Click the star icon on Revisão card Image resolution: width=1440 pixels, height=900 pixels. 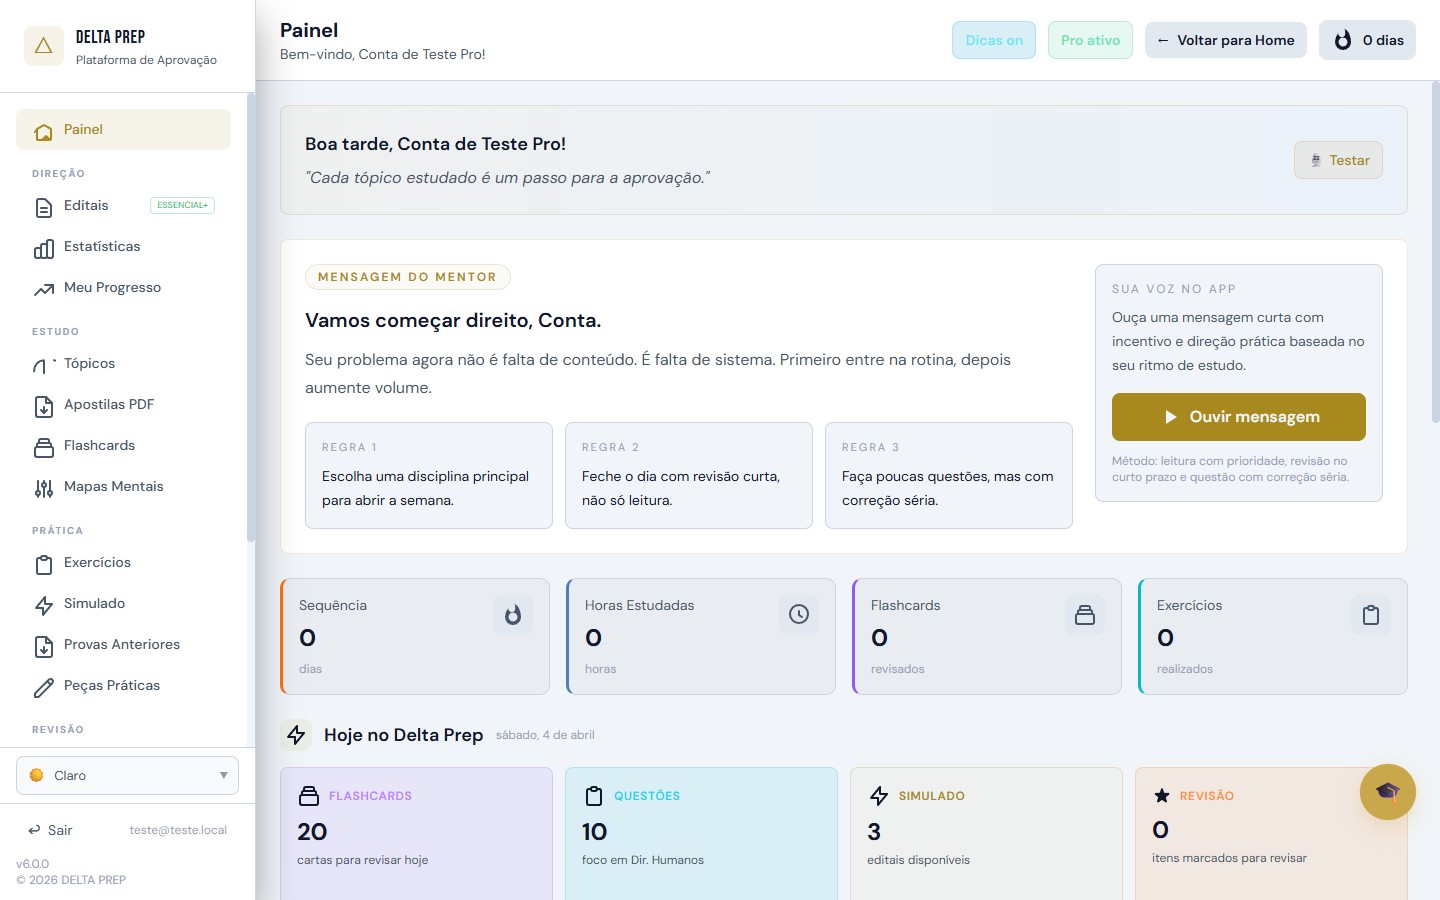pyautogui.click(x=1161, y=796)
